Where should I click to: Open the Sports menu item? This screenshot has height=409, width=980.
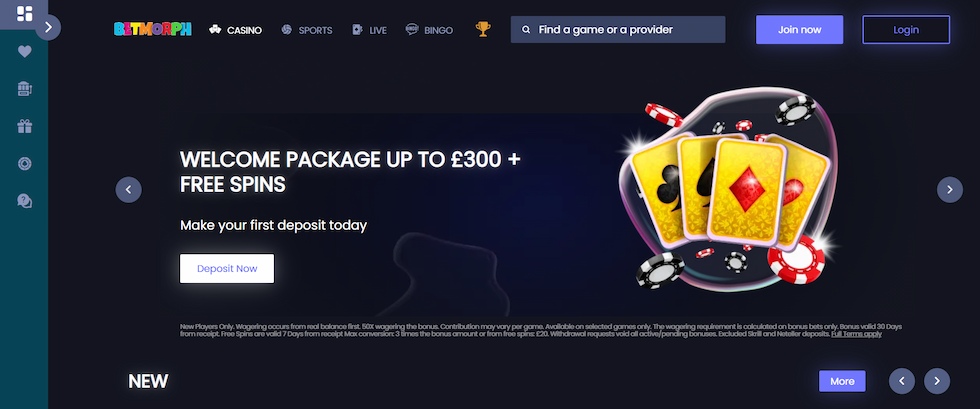307,30
